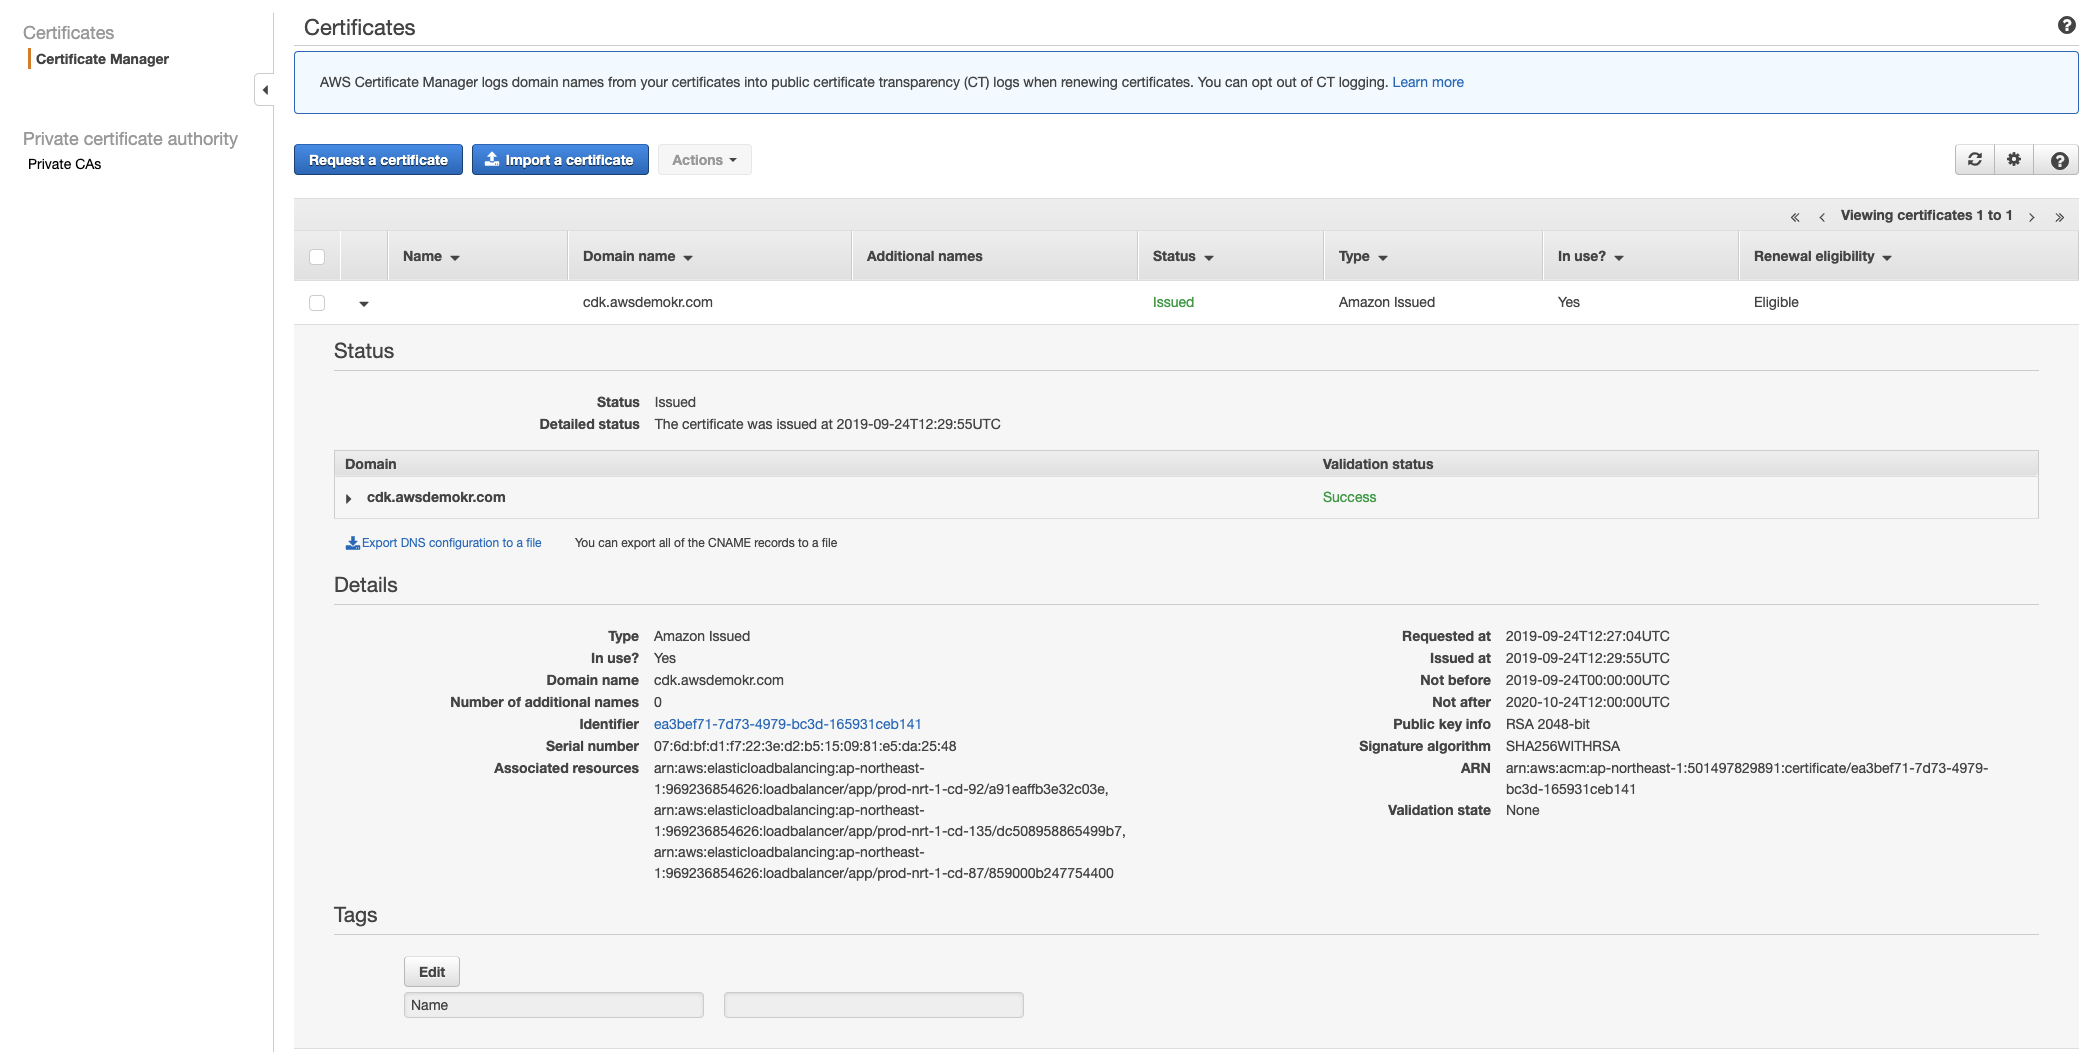Viewport: 2084px width, 1052px height.
Task: Open the Actions dropdown
Action: [704, 160]
